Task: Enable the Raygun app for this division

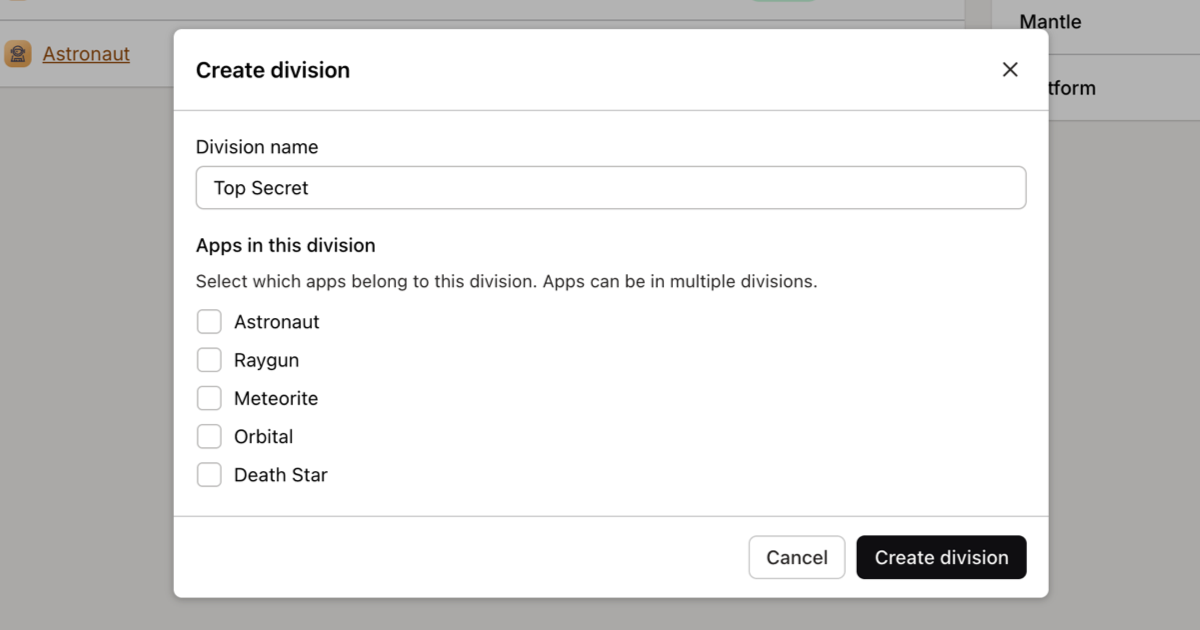Action: (209, 359)
